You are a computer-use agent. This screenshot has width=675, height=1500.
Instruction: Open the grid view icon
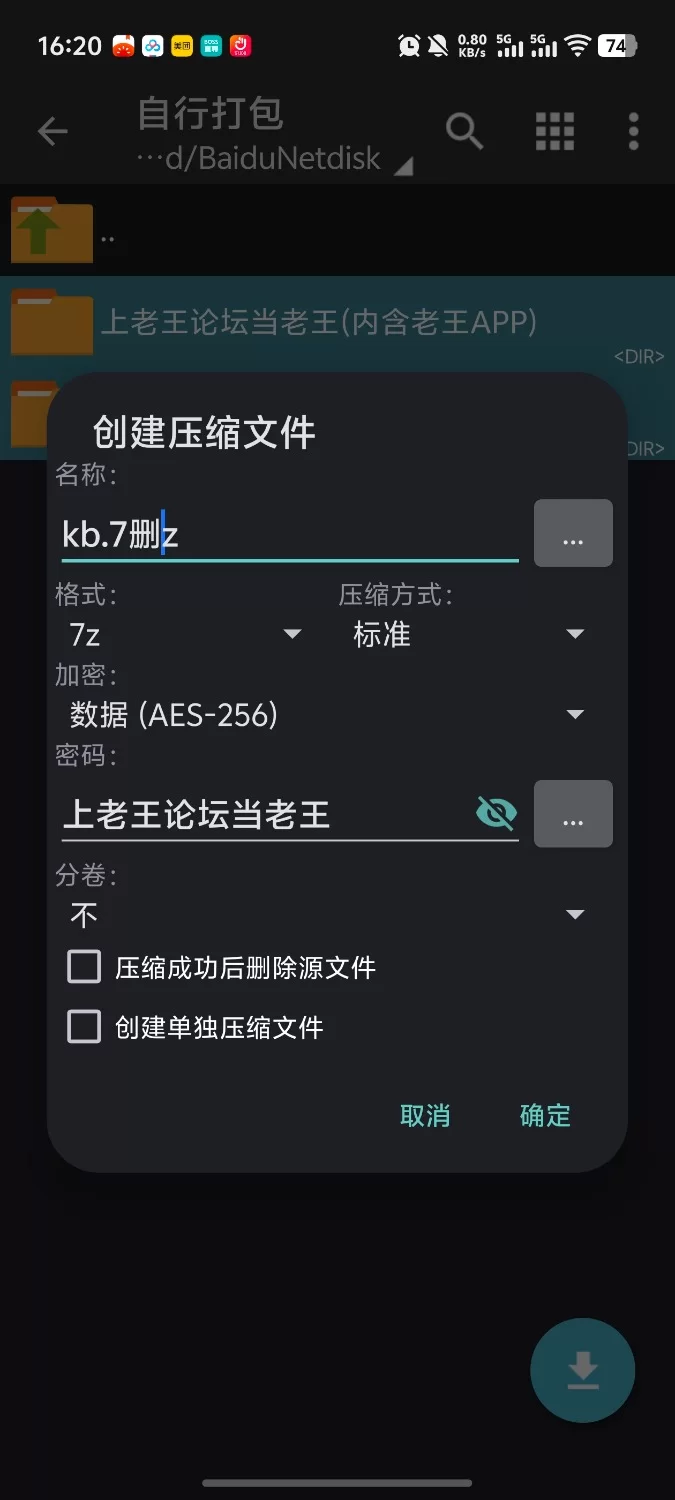[554, 131]
